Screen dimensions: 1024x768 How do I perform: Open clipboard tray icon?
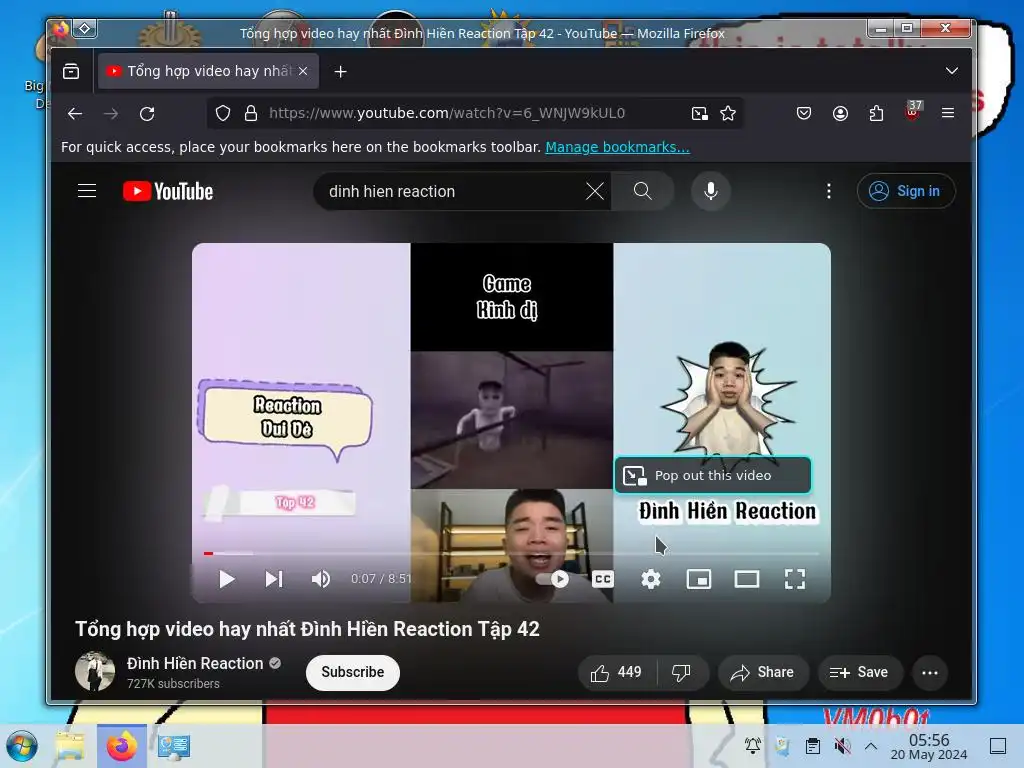pyautogui.click(x=812, y=746)
